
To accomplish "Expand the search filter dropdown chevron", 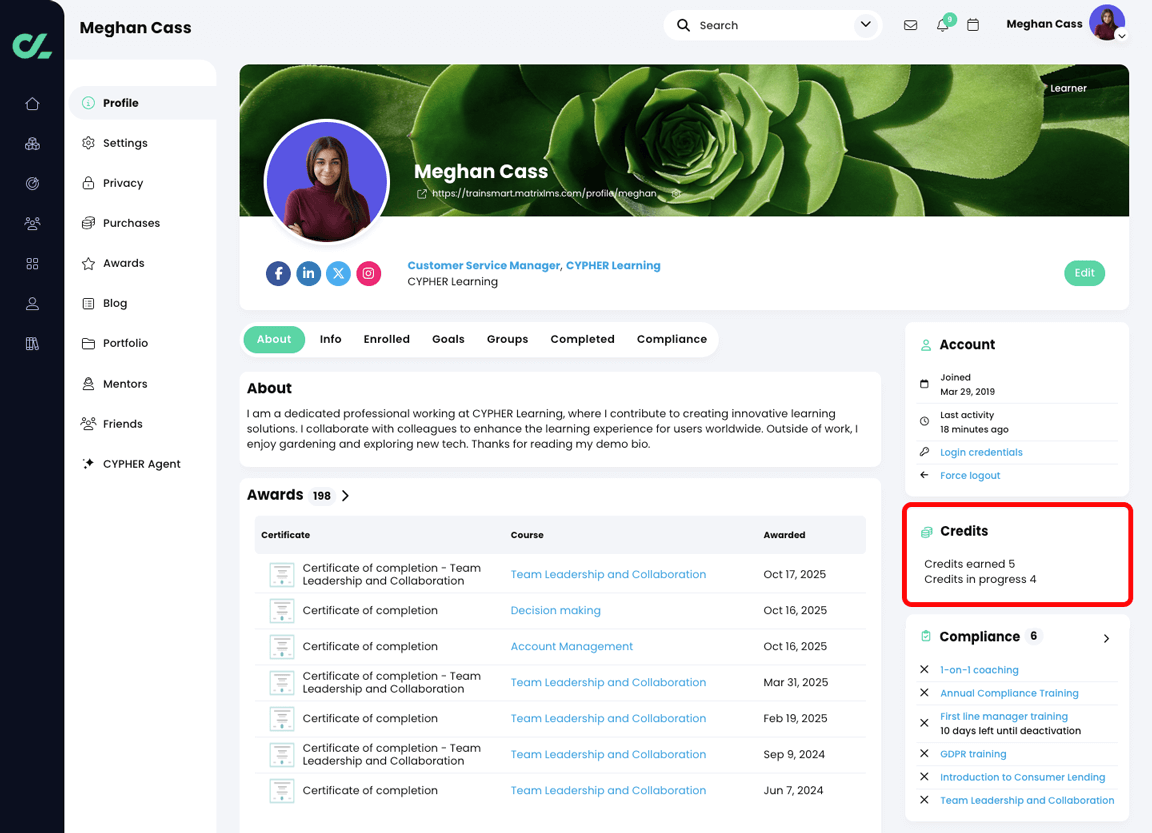I will point(866,24).
